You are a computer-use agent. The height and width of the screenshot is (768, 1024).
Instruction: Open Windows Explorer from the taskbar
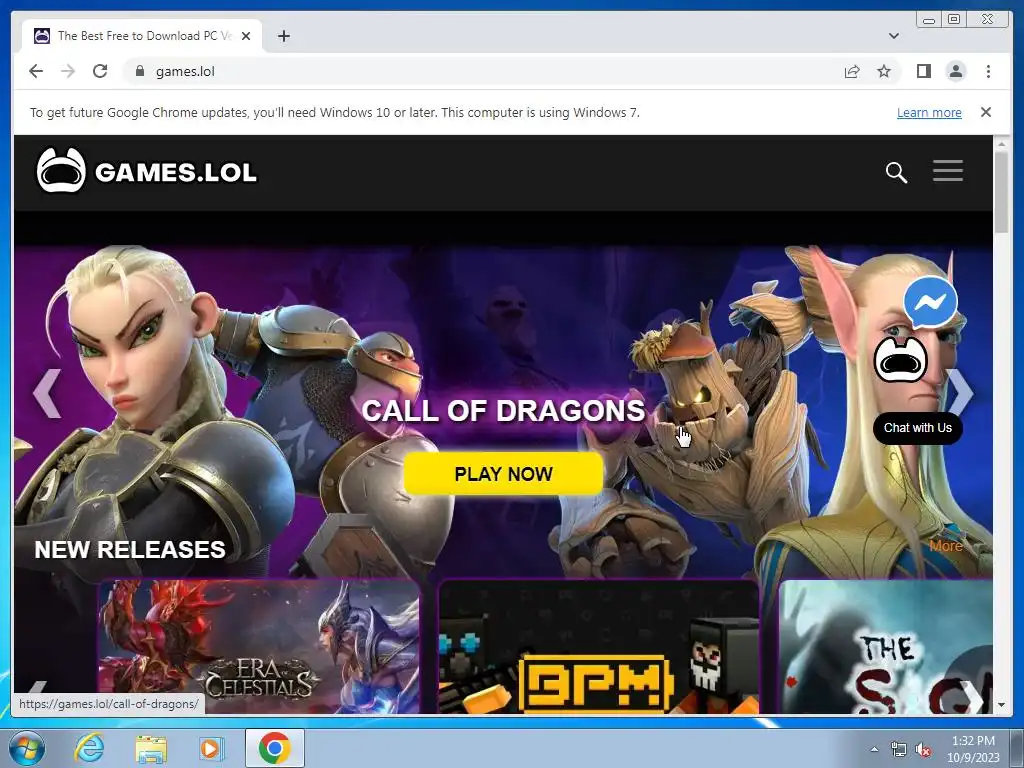tap(151, 748)
